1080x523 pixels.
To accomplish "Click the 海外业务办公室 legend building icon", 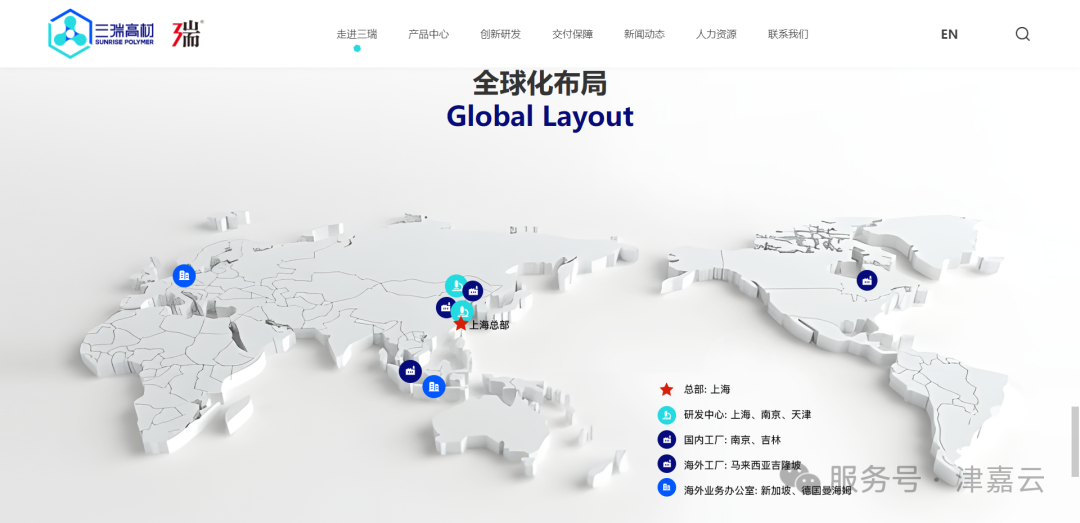I will pos(666,488).
